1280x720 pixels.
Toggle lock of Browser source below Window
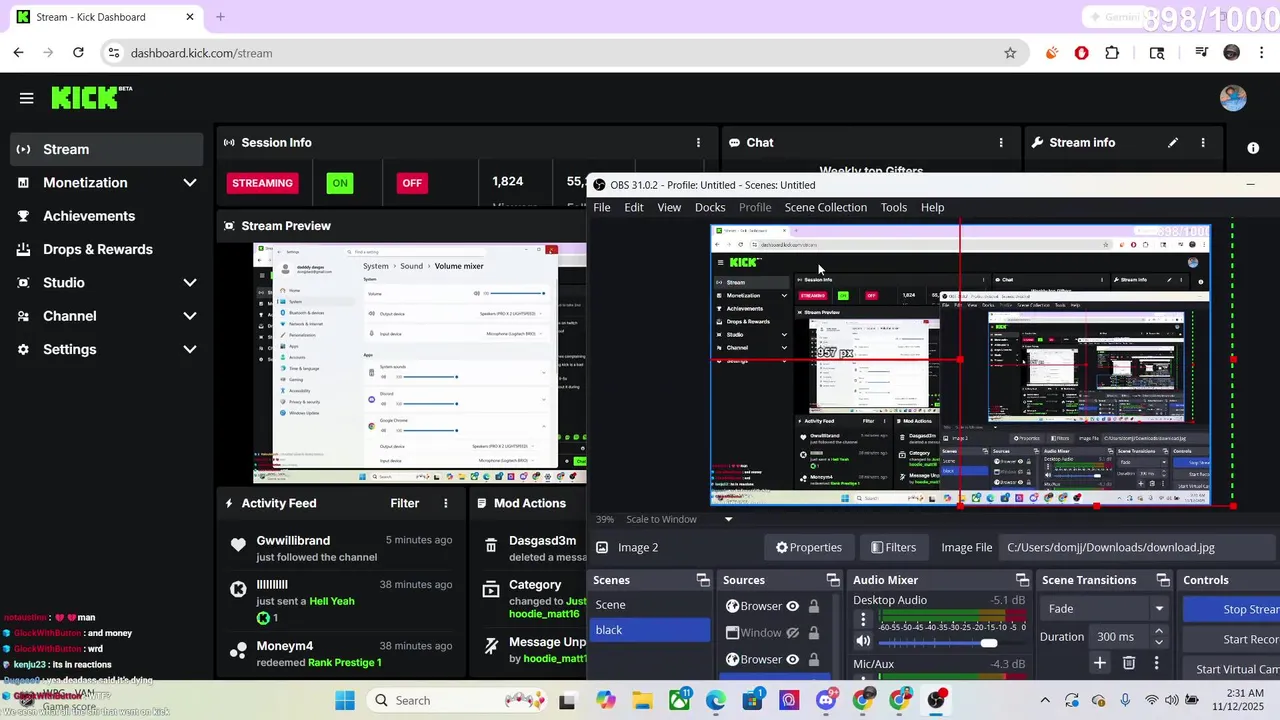click(x=814, y=659)
